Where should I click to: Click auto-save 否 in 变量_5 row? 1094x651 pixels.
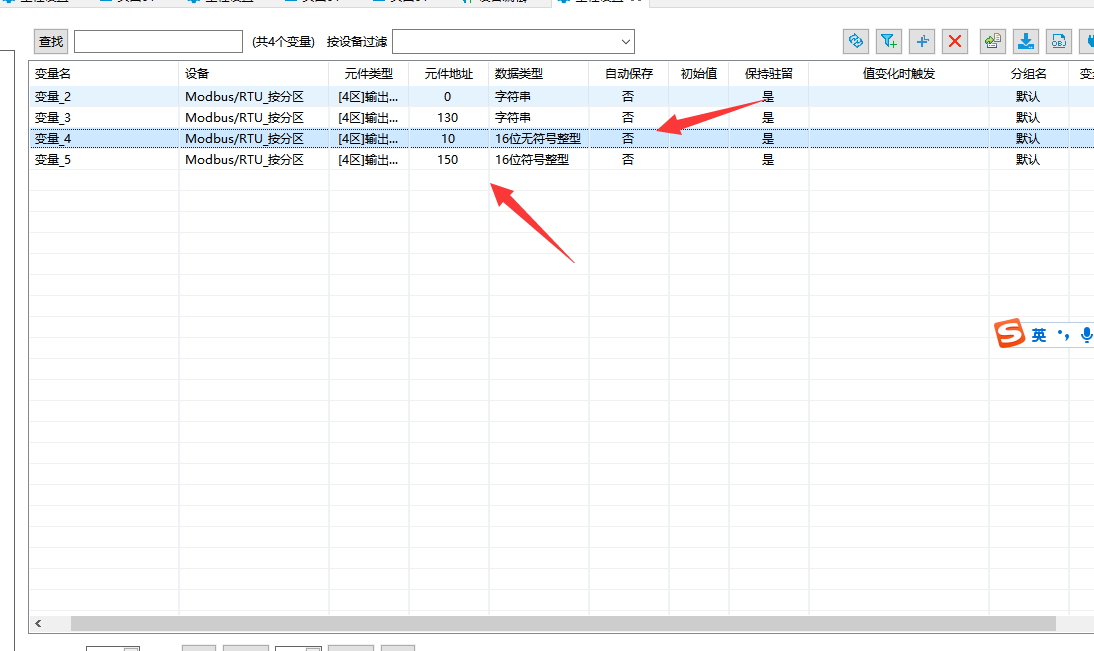pos(629,160)
